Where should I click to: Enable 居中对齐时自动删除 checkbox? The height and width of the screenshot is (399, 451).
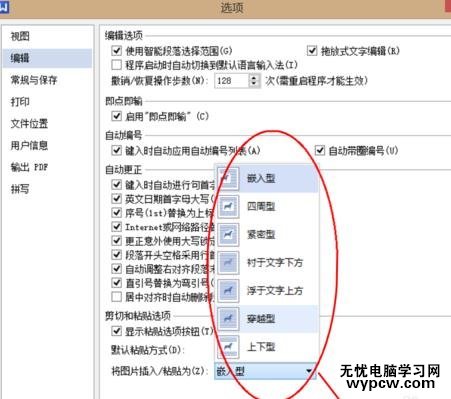[x=116, y=297]
